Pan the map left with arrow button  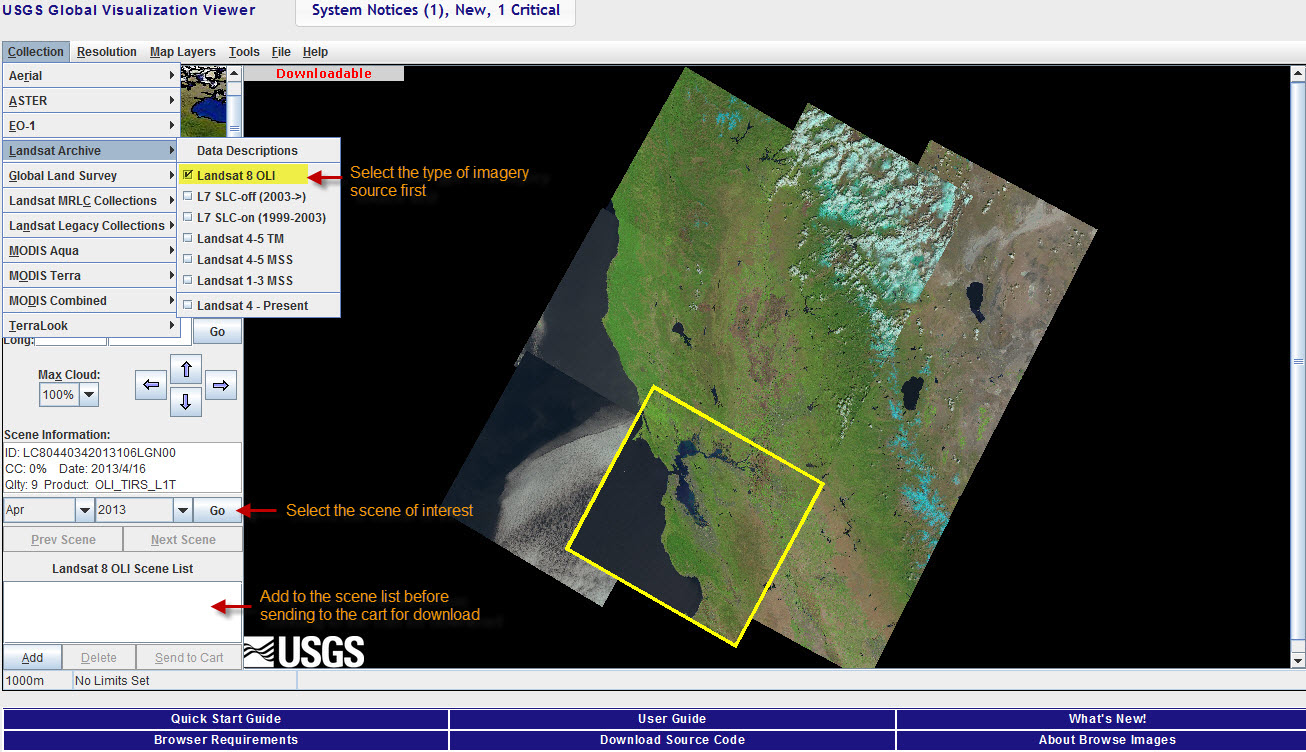coord(151,384)
